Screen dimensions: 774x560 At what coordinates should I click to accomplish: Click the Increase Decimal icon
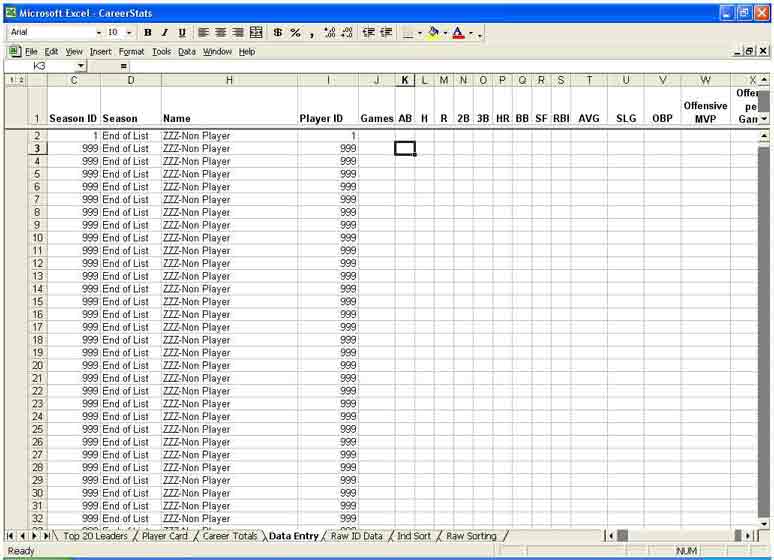coord(330,33)
